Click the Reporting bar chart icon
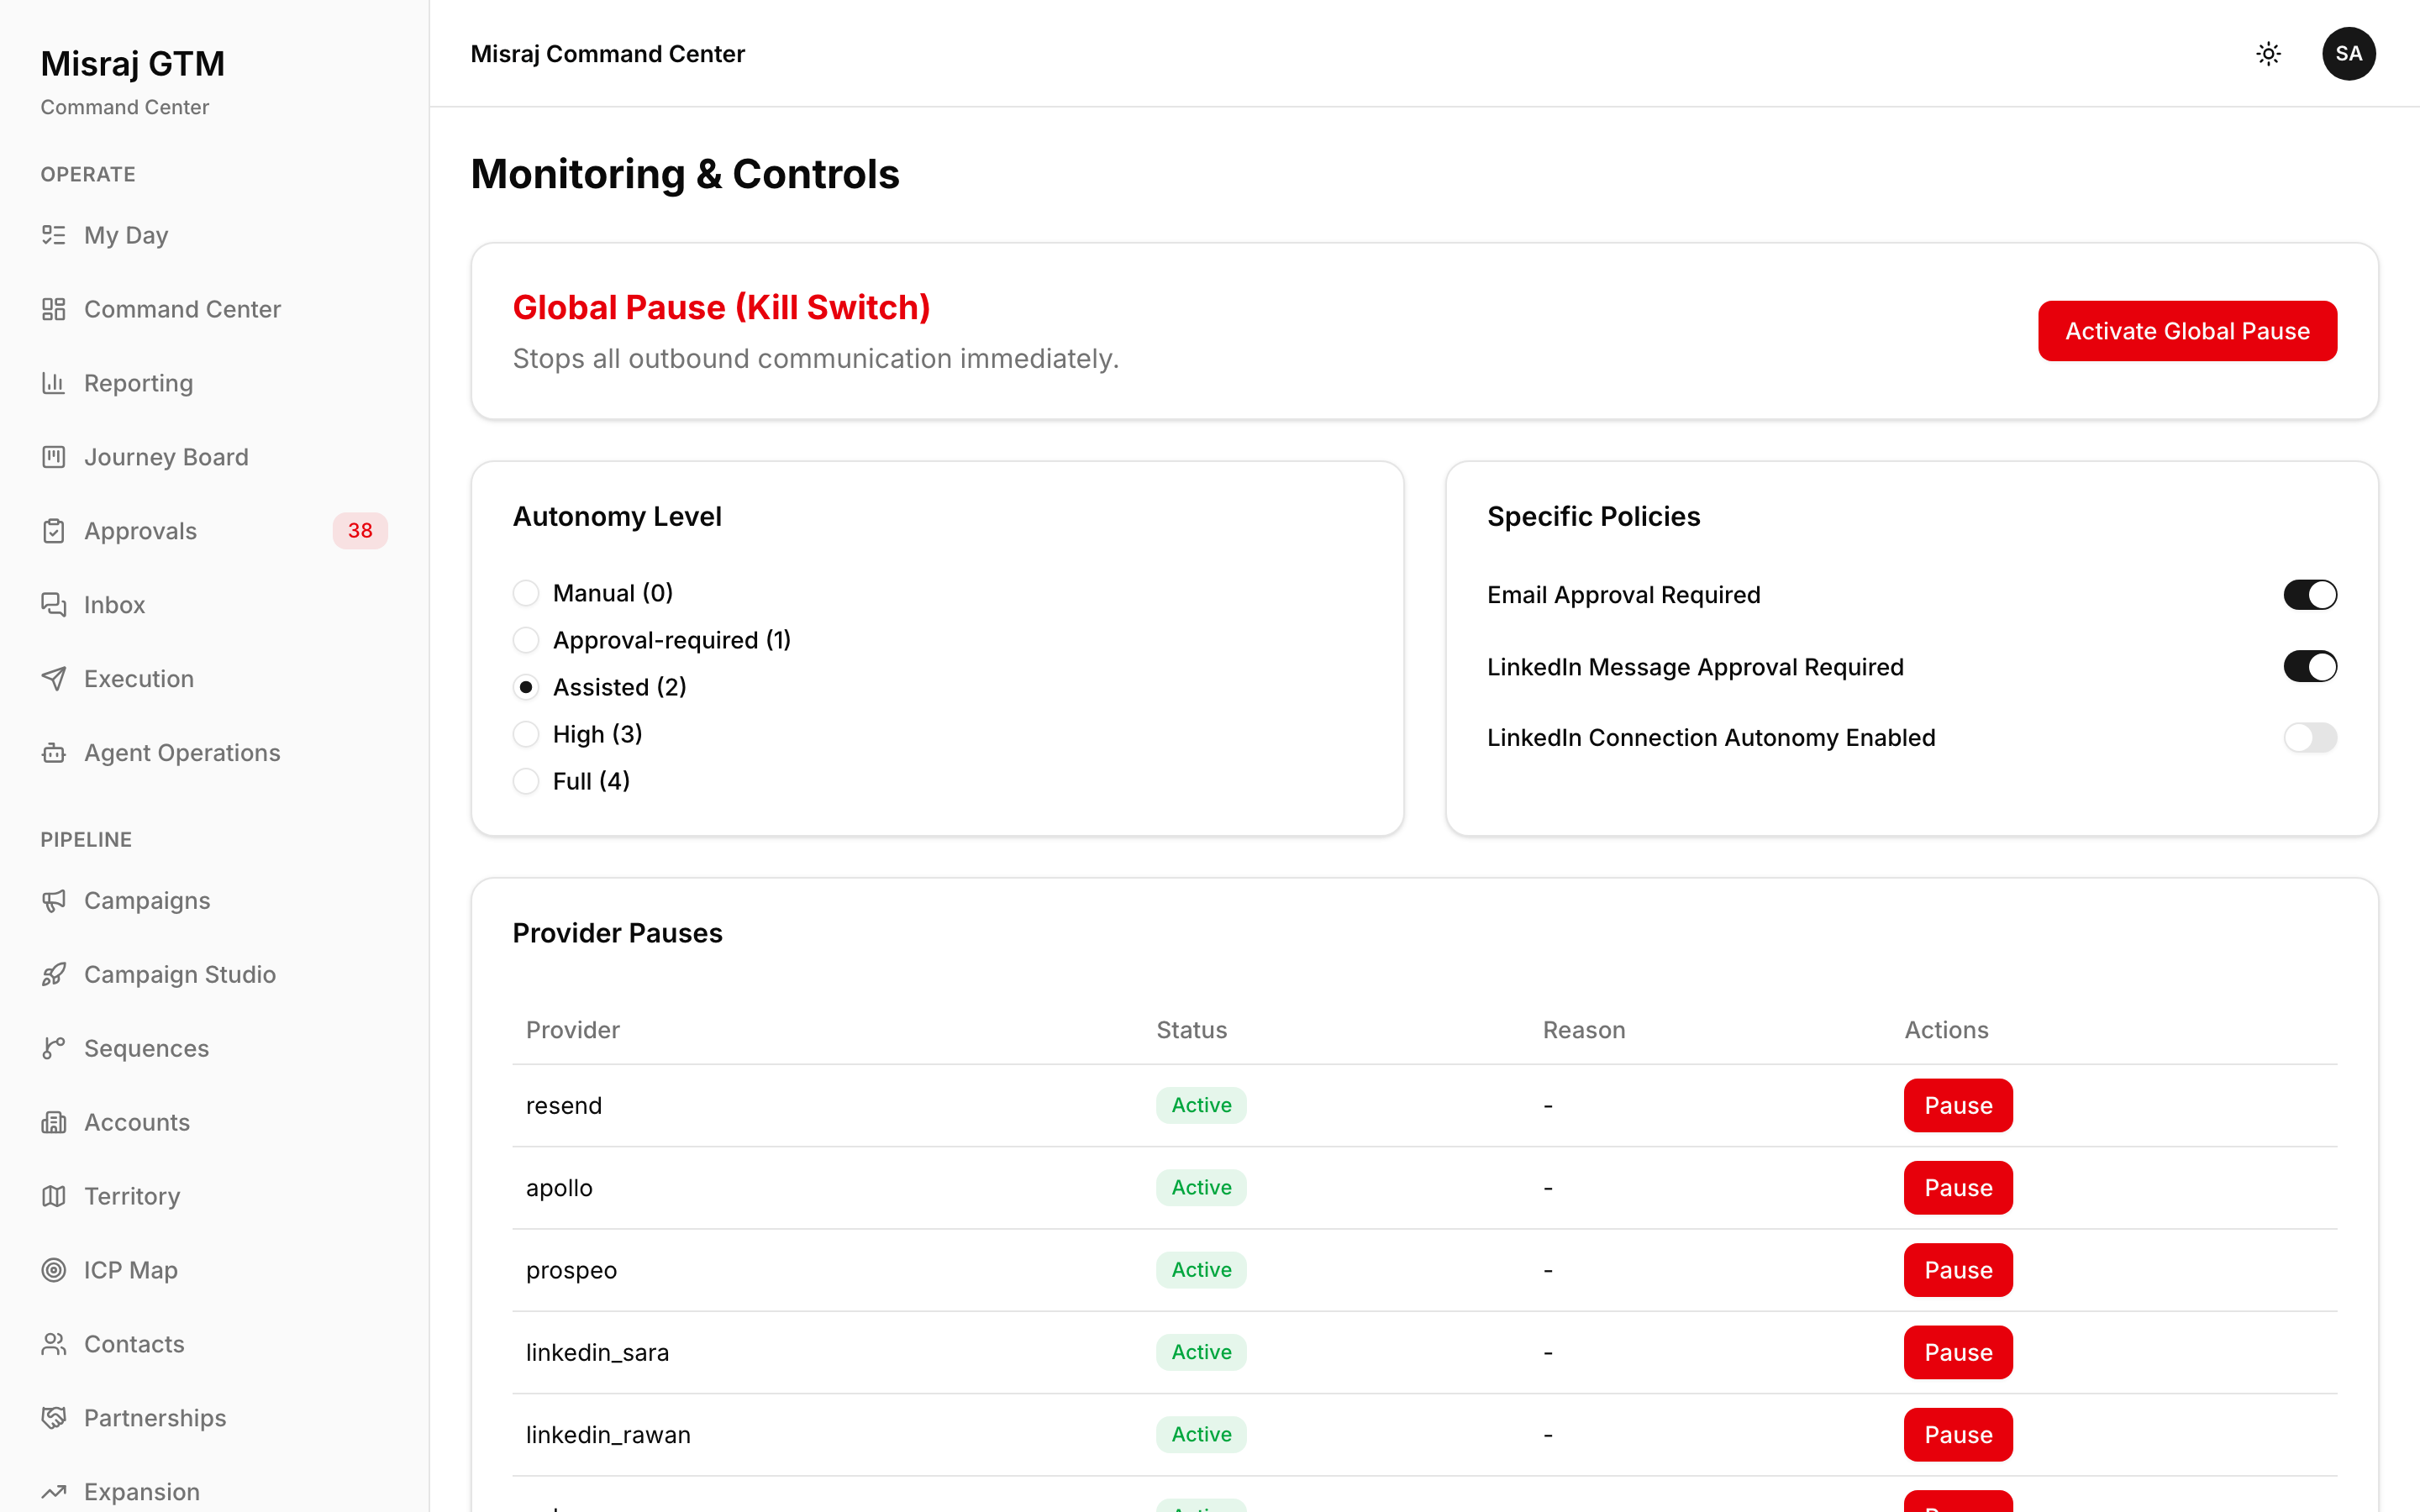 click(54, 383)
